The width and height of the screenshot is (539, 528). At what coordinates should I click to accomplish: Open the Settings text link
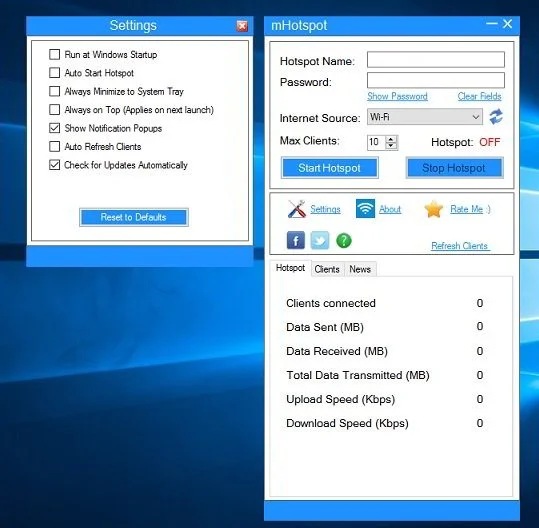pos(325,209)
